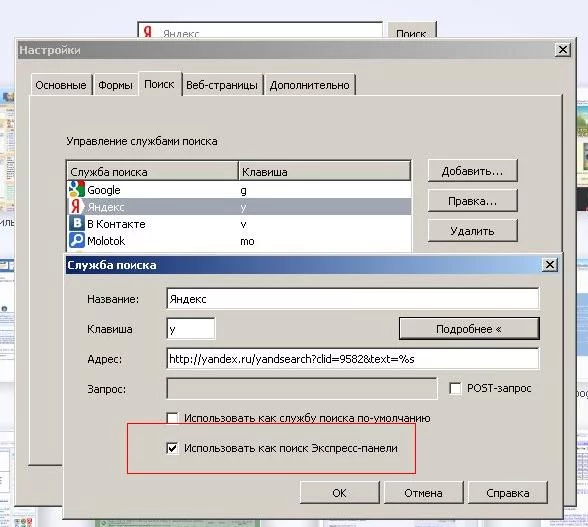Close the Служба поиска dialog

[550, 265]
